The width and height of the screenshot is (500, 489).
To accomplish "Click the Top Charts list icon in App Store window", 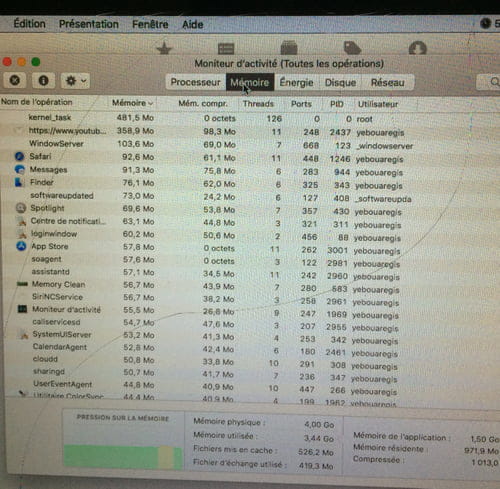I will [226, 48].
